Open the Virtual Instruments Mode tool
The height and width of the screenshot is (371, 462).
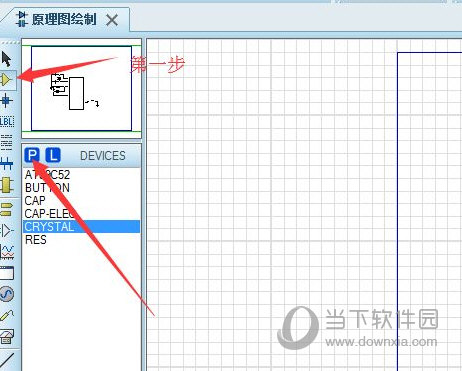click(7, 337)
